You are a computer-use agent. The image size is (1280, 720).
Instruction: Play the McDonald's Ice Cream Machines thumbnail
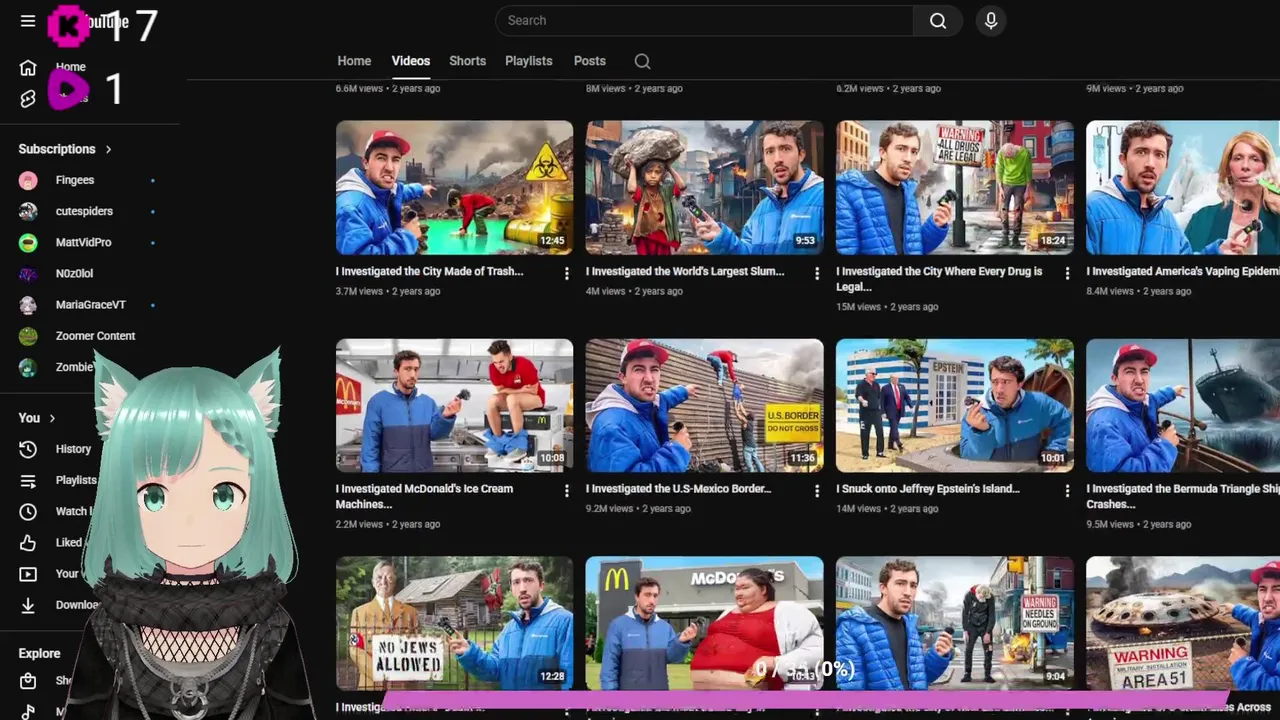454,406
